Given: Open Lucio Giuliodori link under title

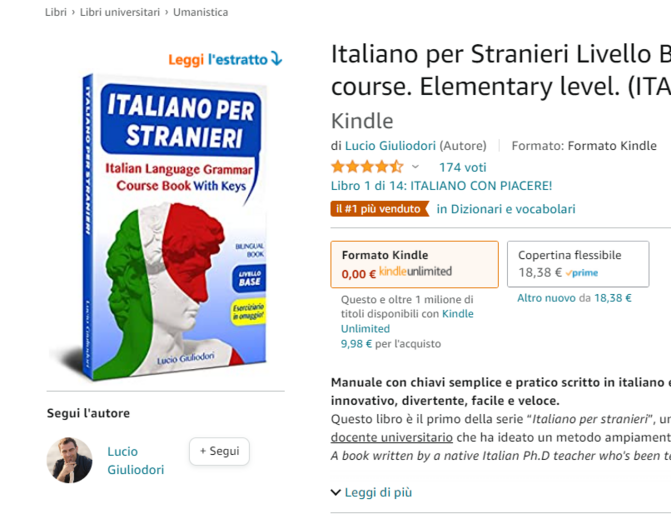Looking at the screenshot, I should tap(390, 146).
